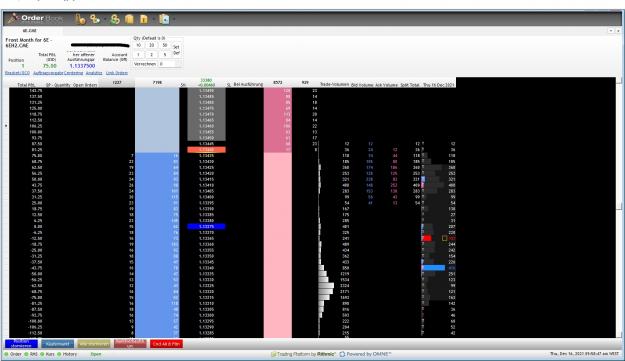Click the Bei Ausführung column header
Screen dimensions: 625x361
248,84
